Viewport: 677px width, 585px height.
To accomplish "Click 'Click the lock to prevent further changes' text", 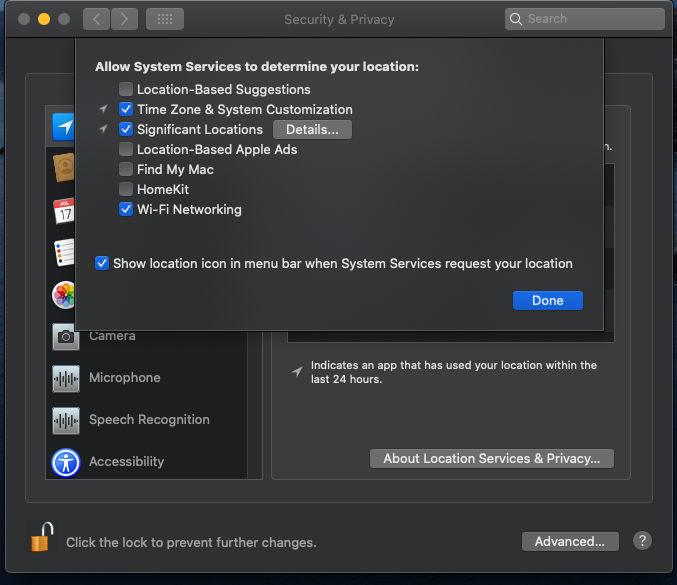I will click(x=191, y=542).
